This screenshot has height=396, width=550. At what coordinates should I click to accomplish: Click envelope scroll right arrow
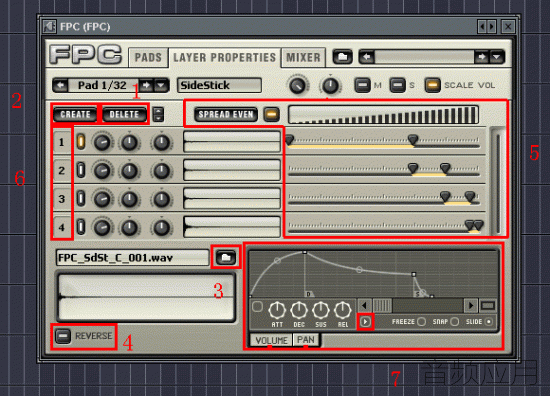(471, 306)
